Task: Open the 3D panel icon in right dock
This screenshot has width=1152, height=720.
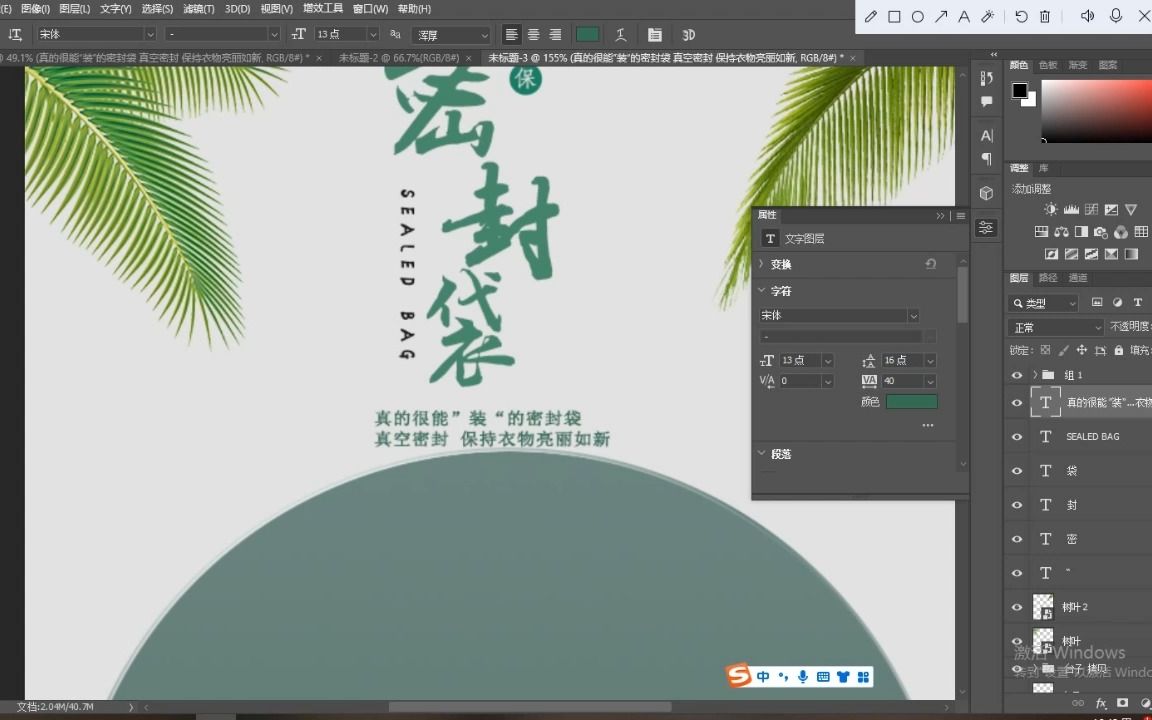Action: click(986, 192)
